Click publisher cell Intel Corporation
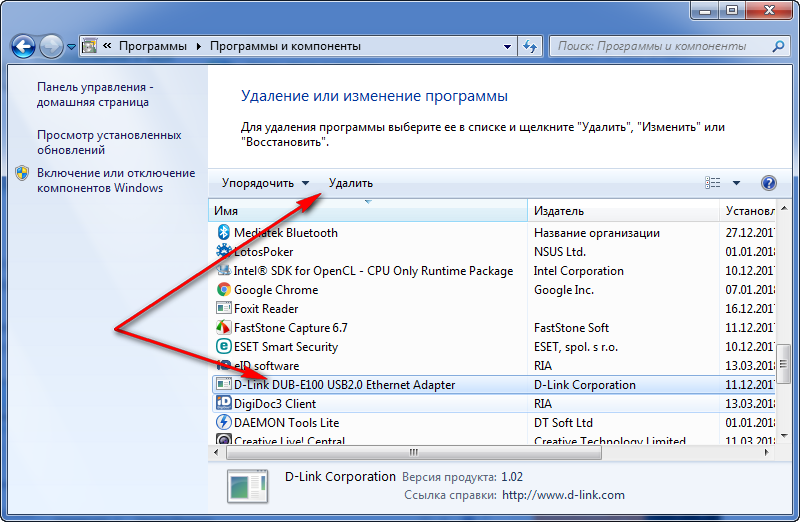The width and height of the screenshot is (800, 522). pyautogui.click(x=579, y=270)
